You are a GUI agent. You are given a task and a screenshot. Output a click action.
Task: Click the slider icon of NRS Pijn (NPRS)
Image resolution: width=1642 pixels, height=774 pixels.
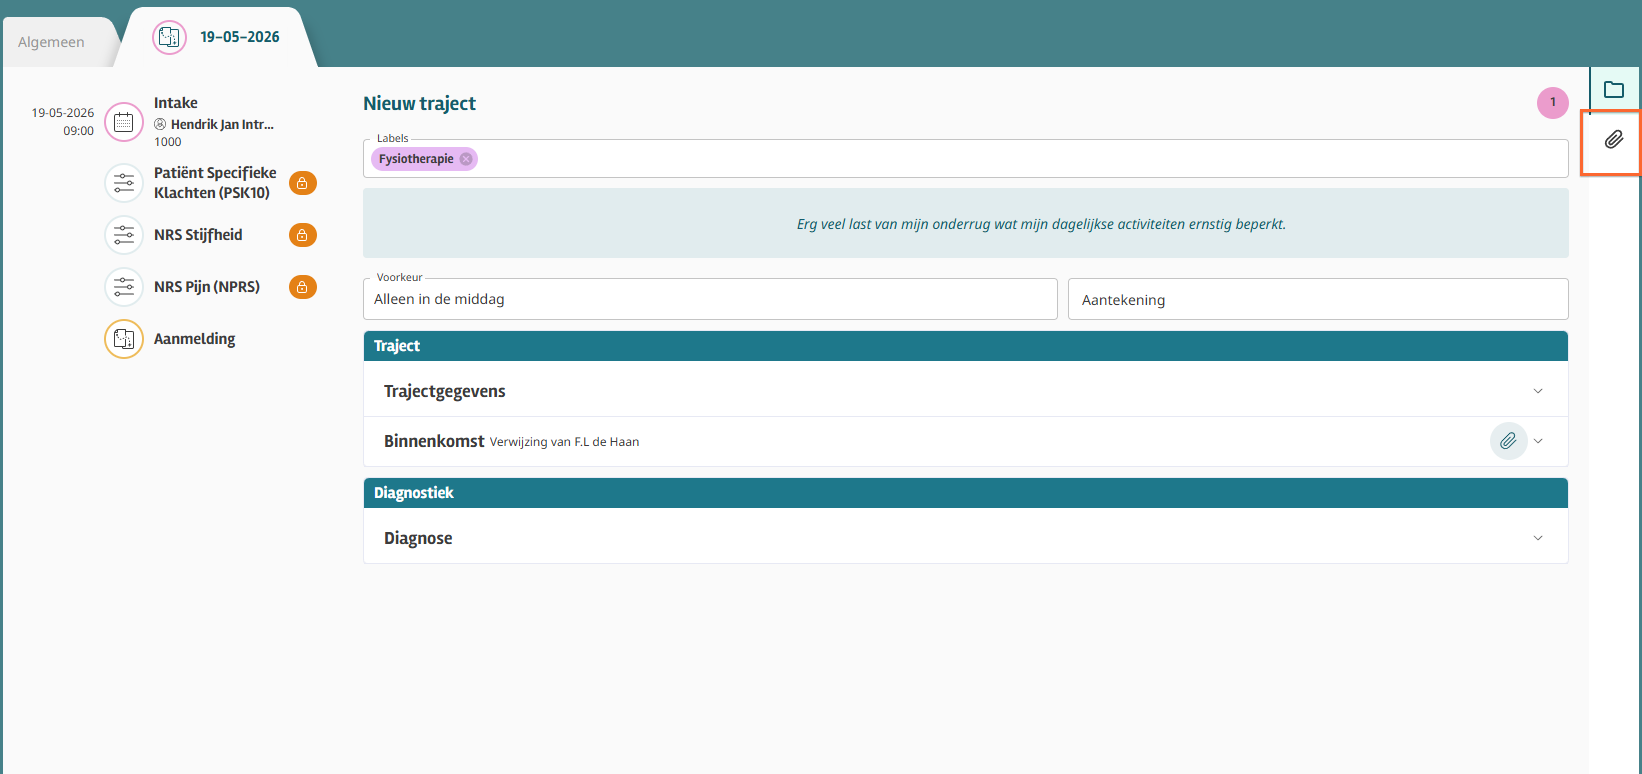click(124, 287)
